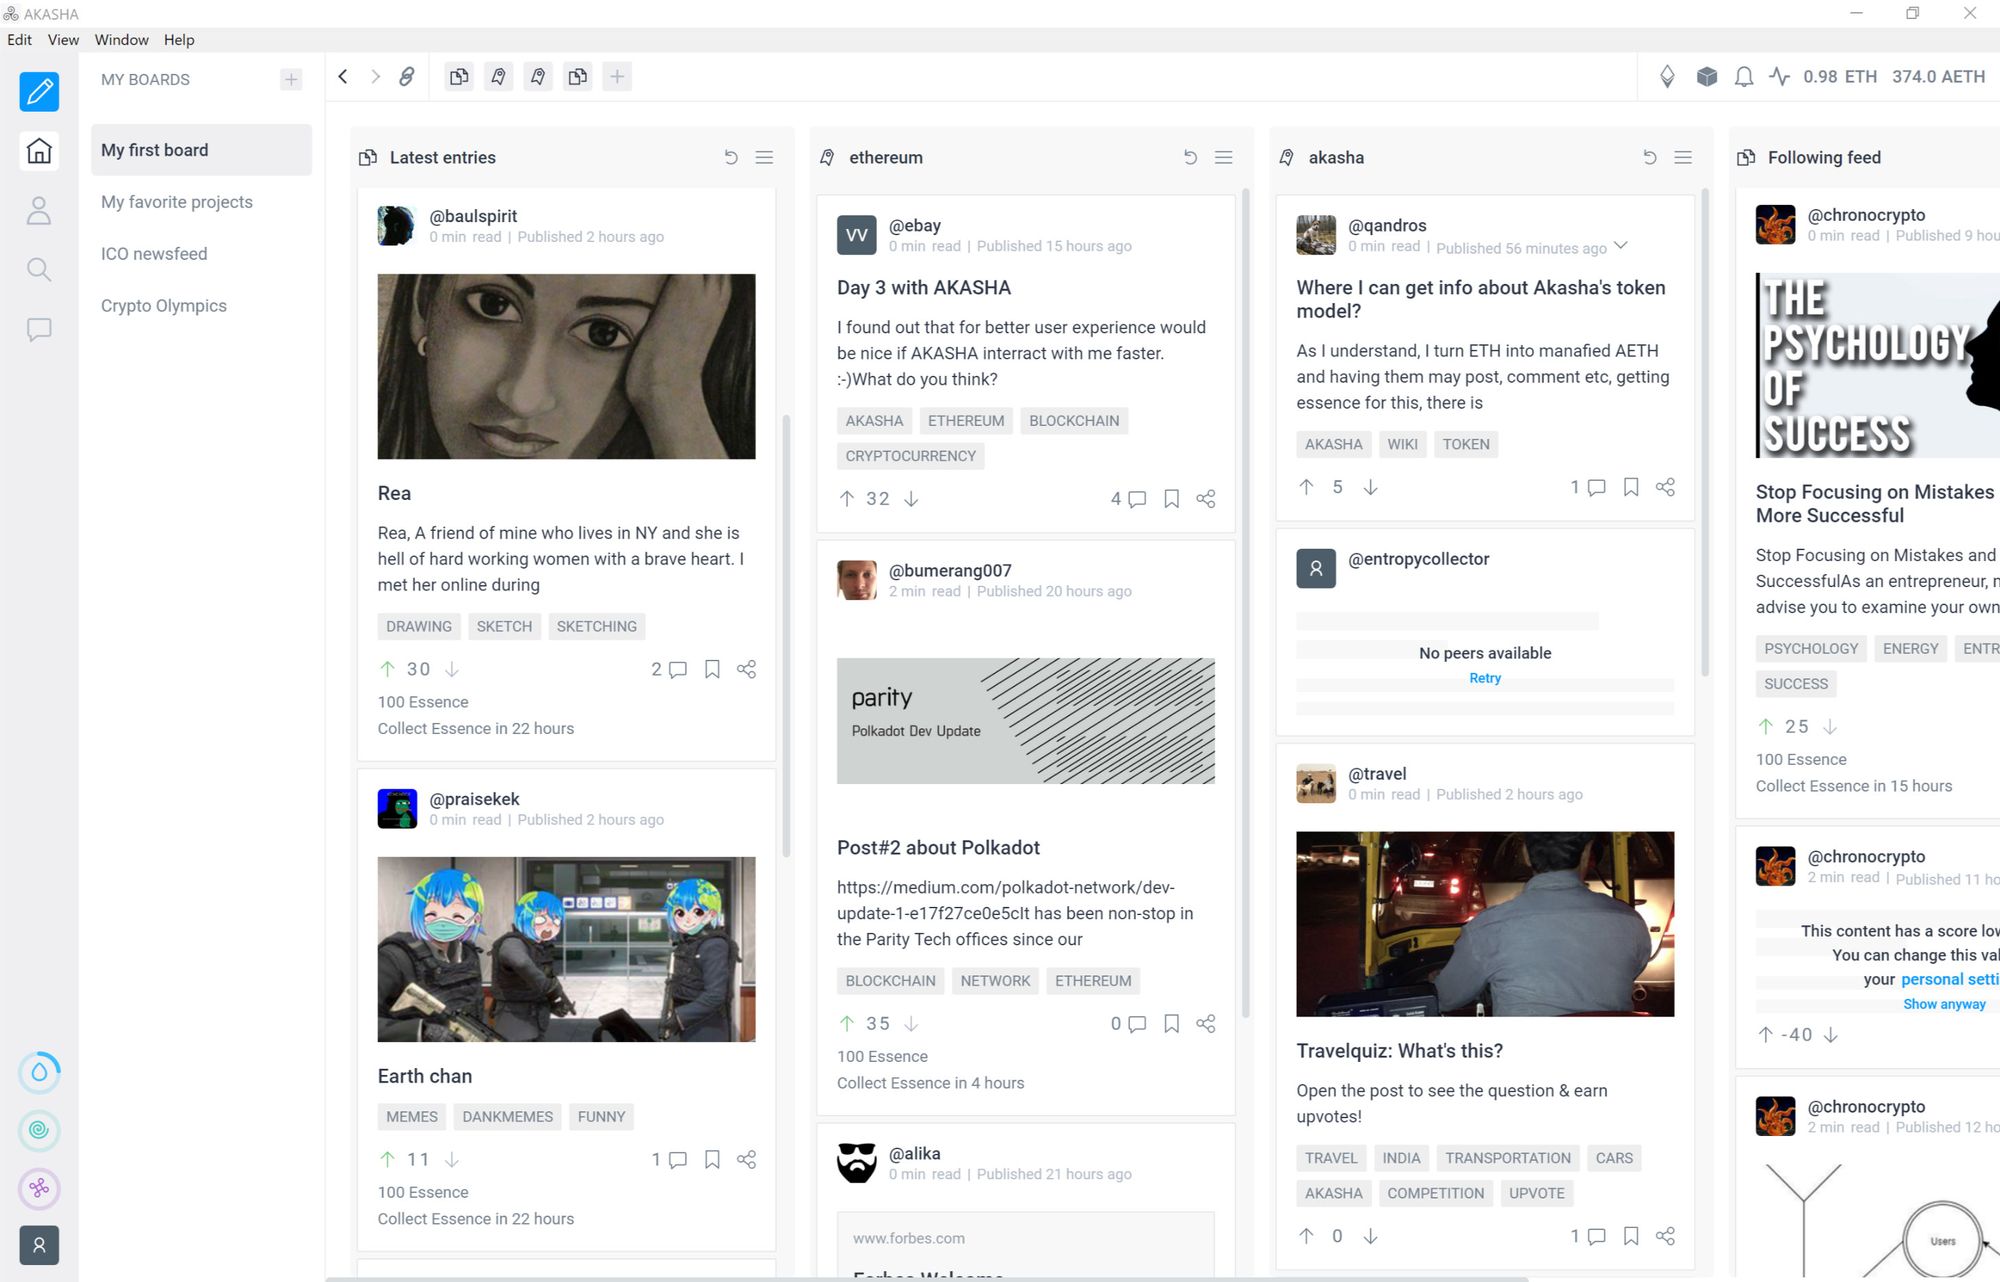The image size is (2000, 1282).
Task: Upvote the Earth chan entry
Action: pyautogui.click(x=387, y=1159)
